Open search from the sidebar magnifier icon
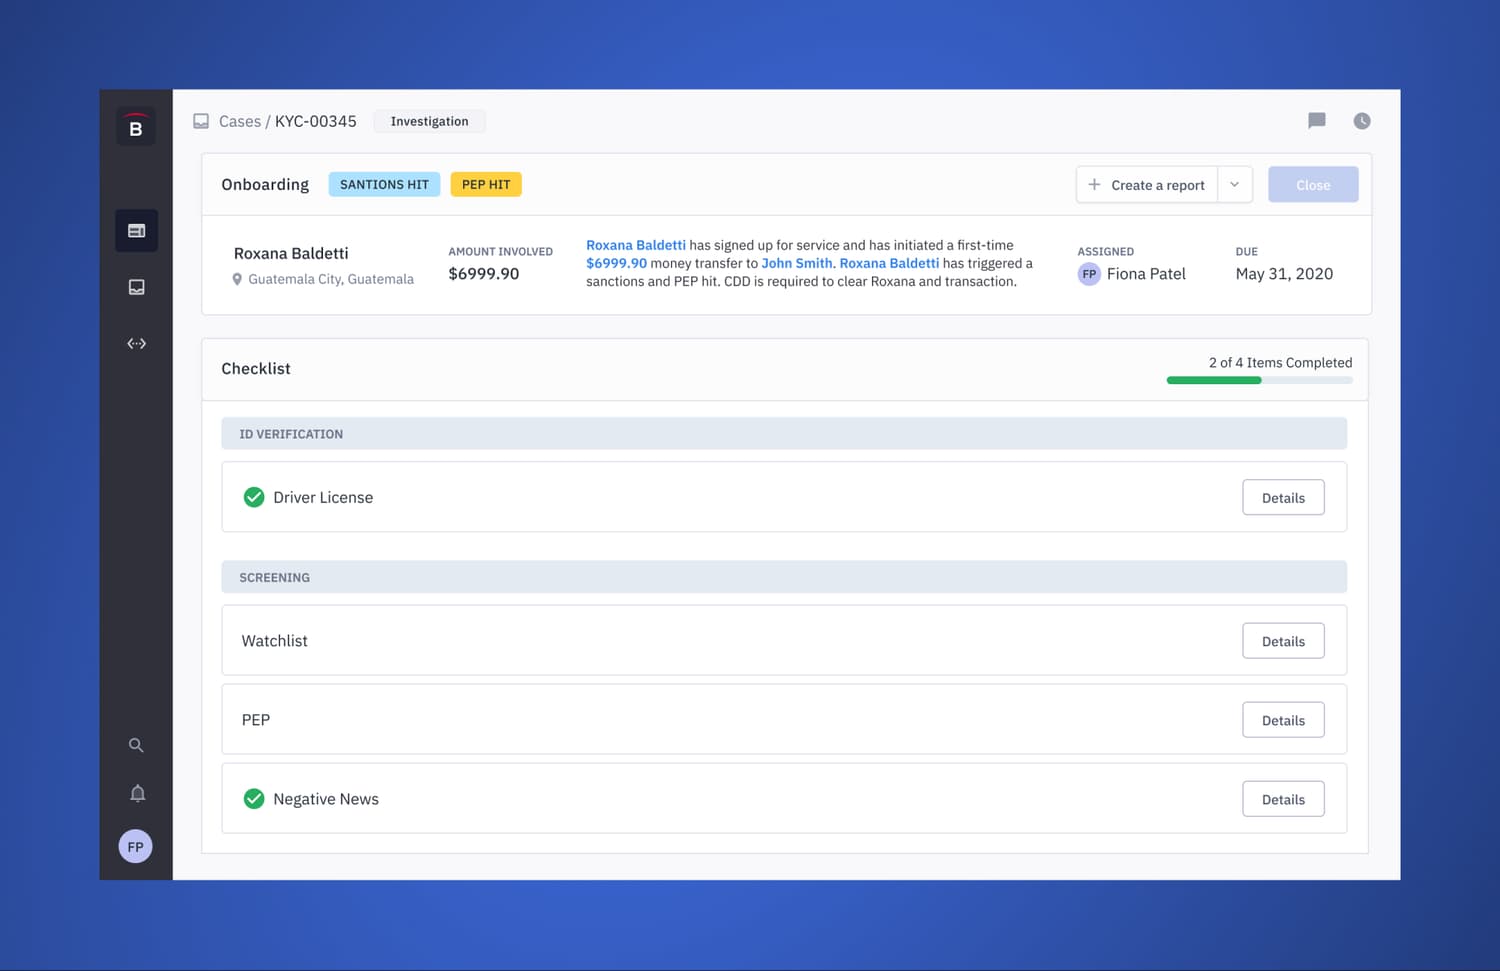The width and height of the screenshot is (1500, 971). (x=136, y=745)
